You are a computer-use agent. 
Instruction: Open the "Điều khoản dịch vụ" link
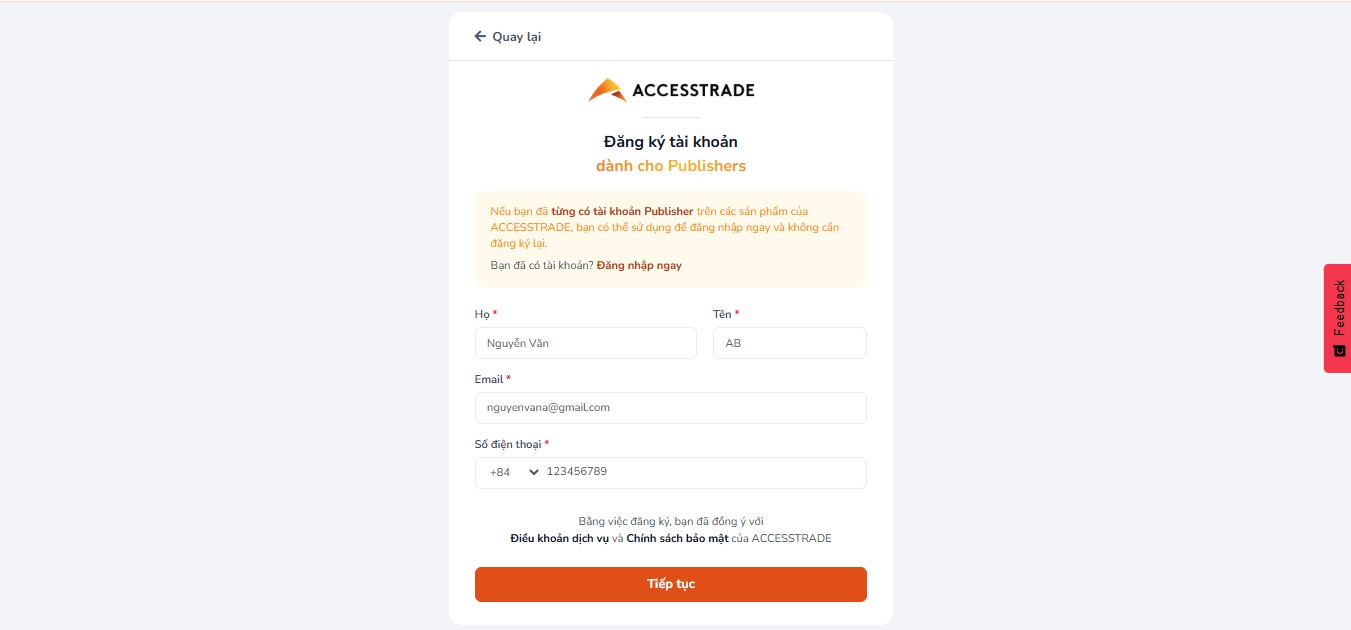[x=559, y=539]
